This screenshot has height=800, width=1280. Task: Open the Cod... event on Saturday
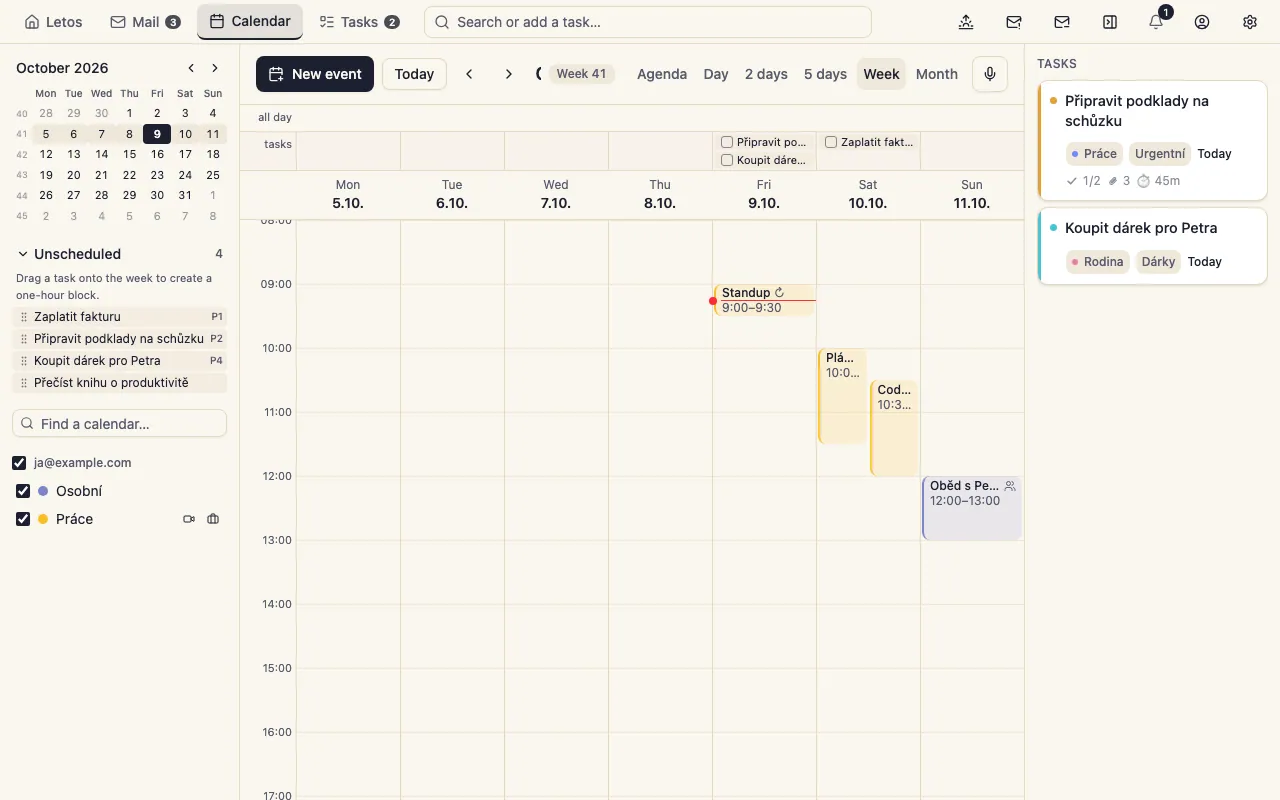click(x=894, y=428)
